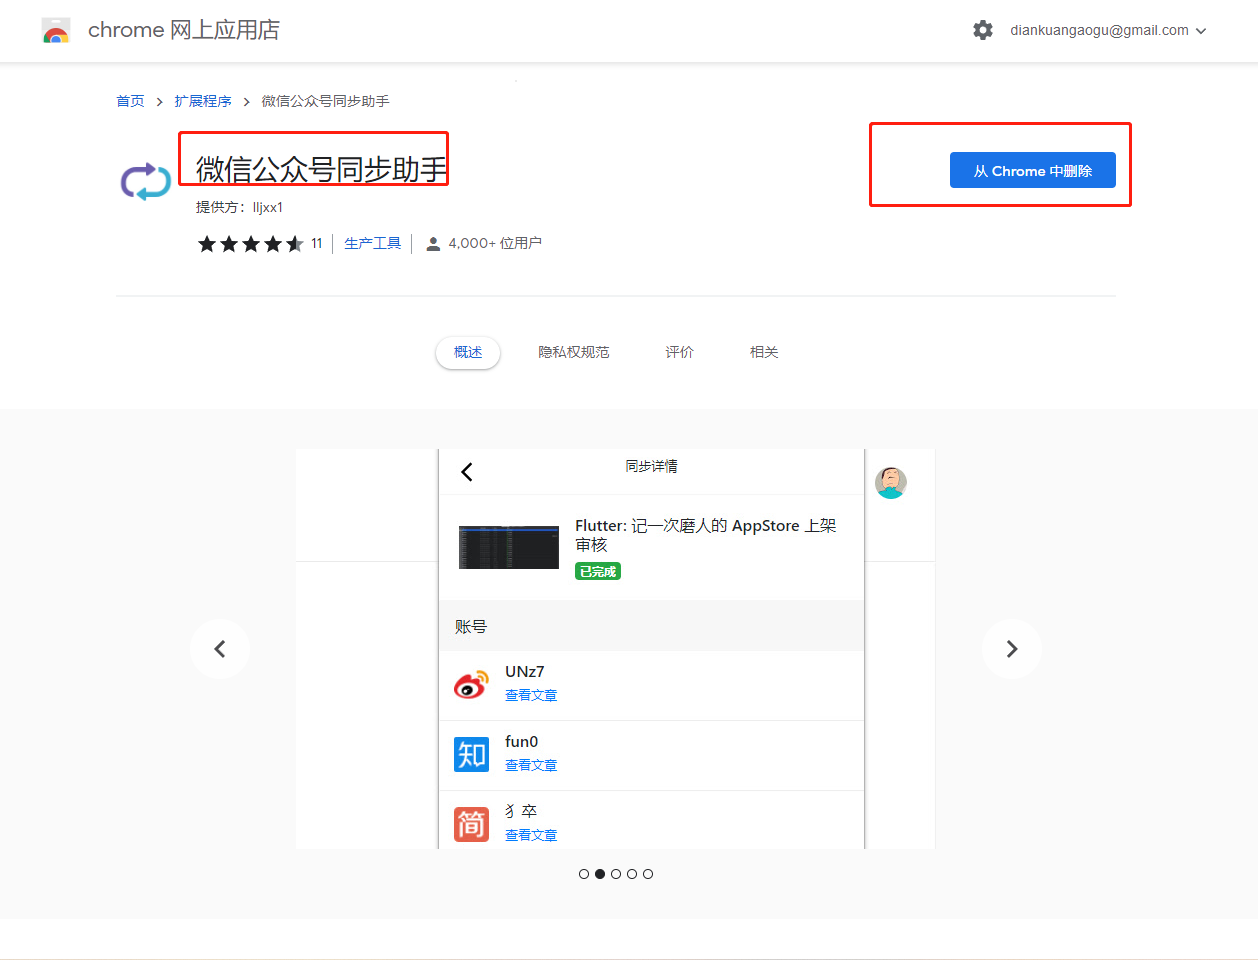Click the extension's sync arrows icon
1258x960 pixels.
pyautogui.click(x=146, y=182)
